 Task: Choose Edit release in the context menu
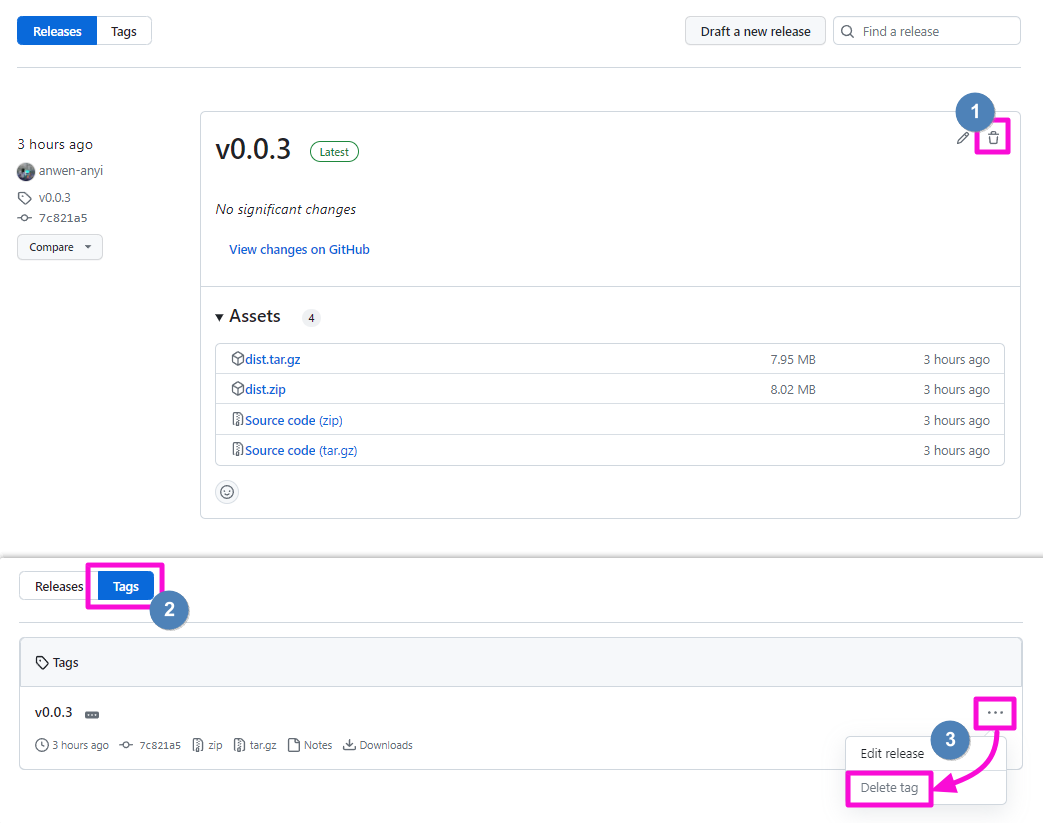point(892,754)
